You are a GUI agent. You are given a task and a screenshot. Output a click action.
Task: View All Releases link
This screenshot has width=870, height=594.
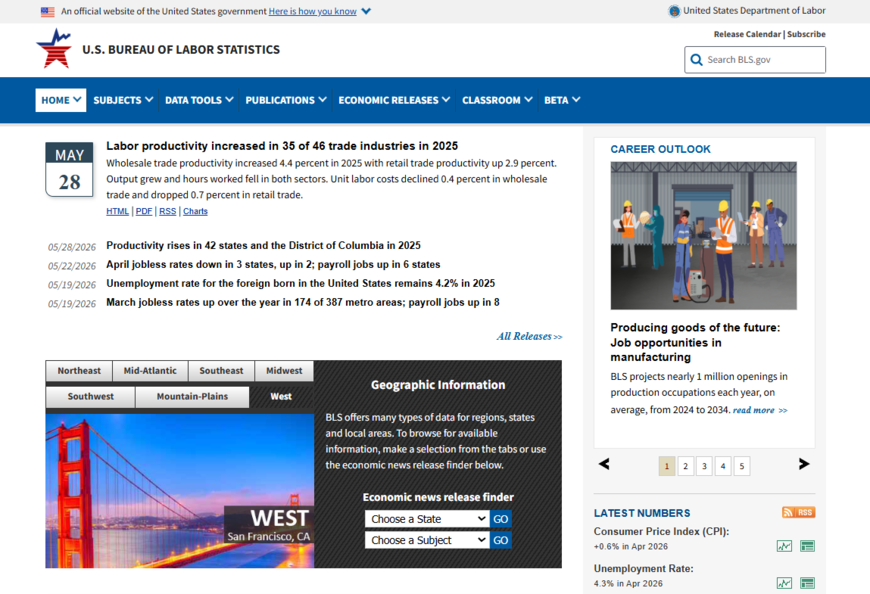[529, 336]
